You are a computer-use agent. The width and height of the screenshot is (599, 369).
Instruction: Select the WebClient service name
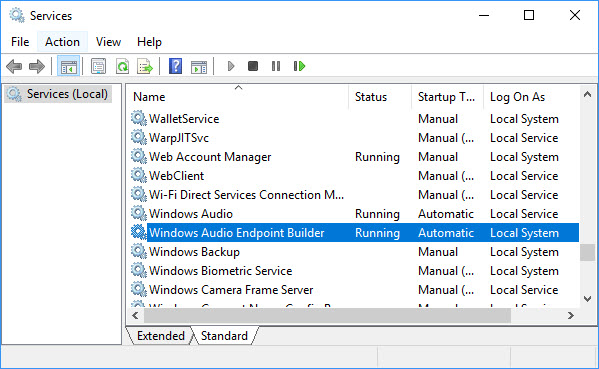(176, 176)
